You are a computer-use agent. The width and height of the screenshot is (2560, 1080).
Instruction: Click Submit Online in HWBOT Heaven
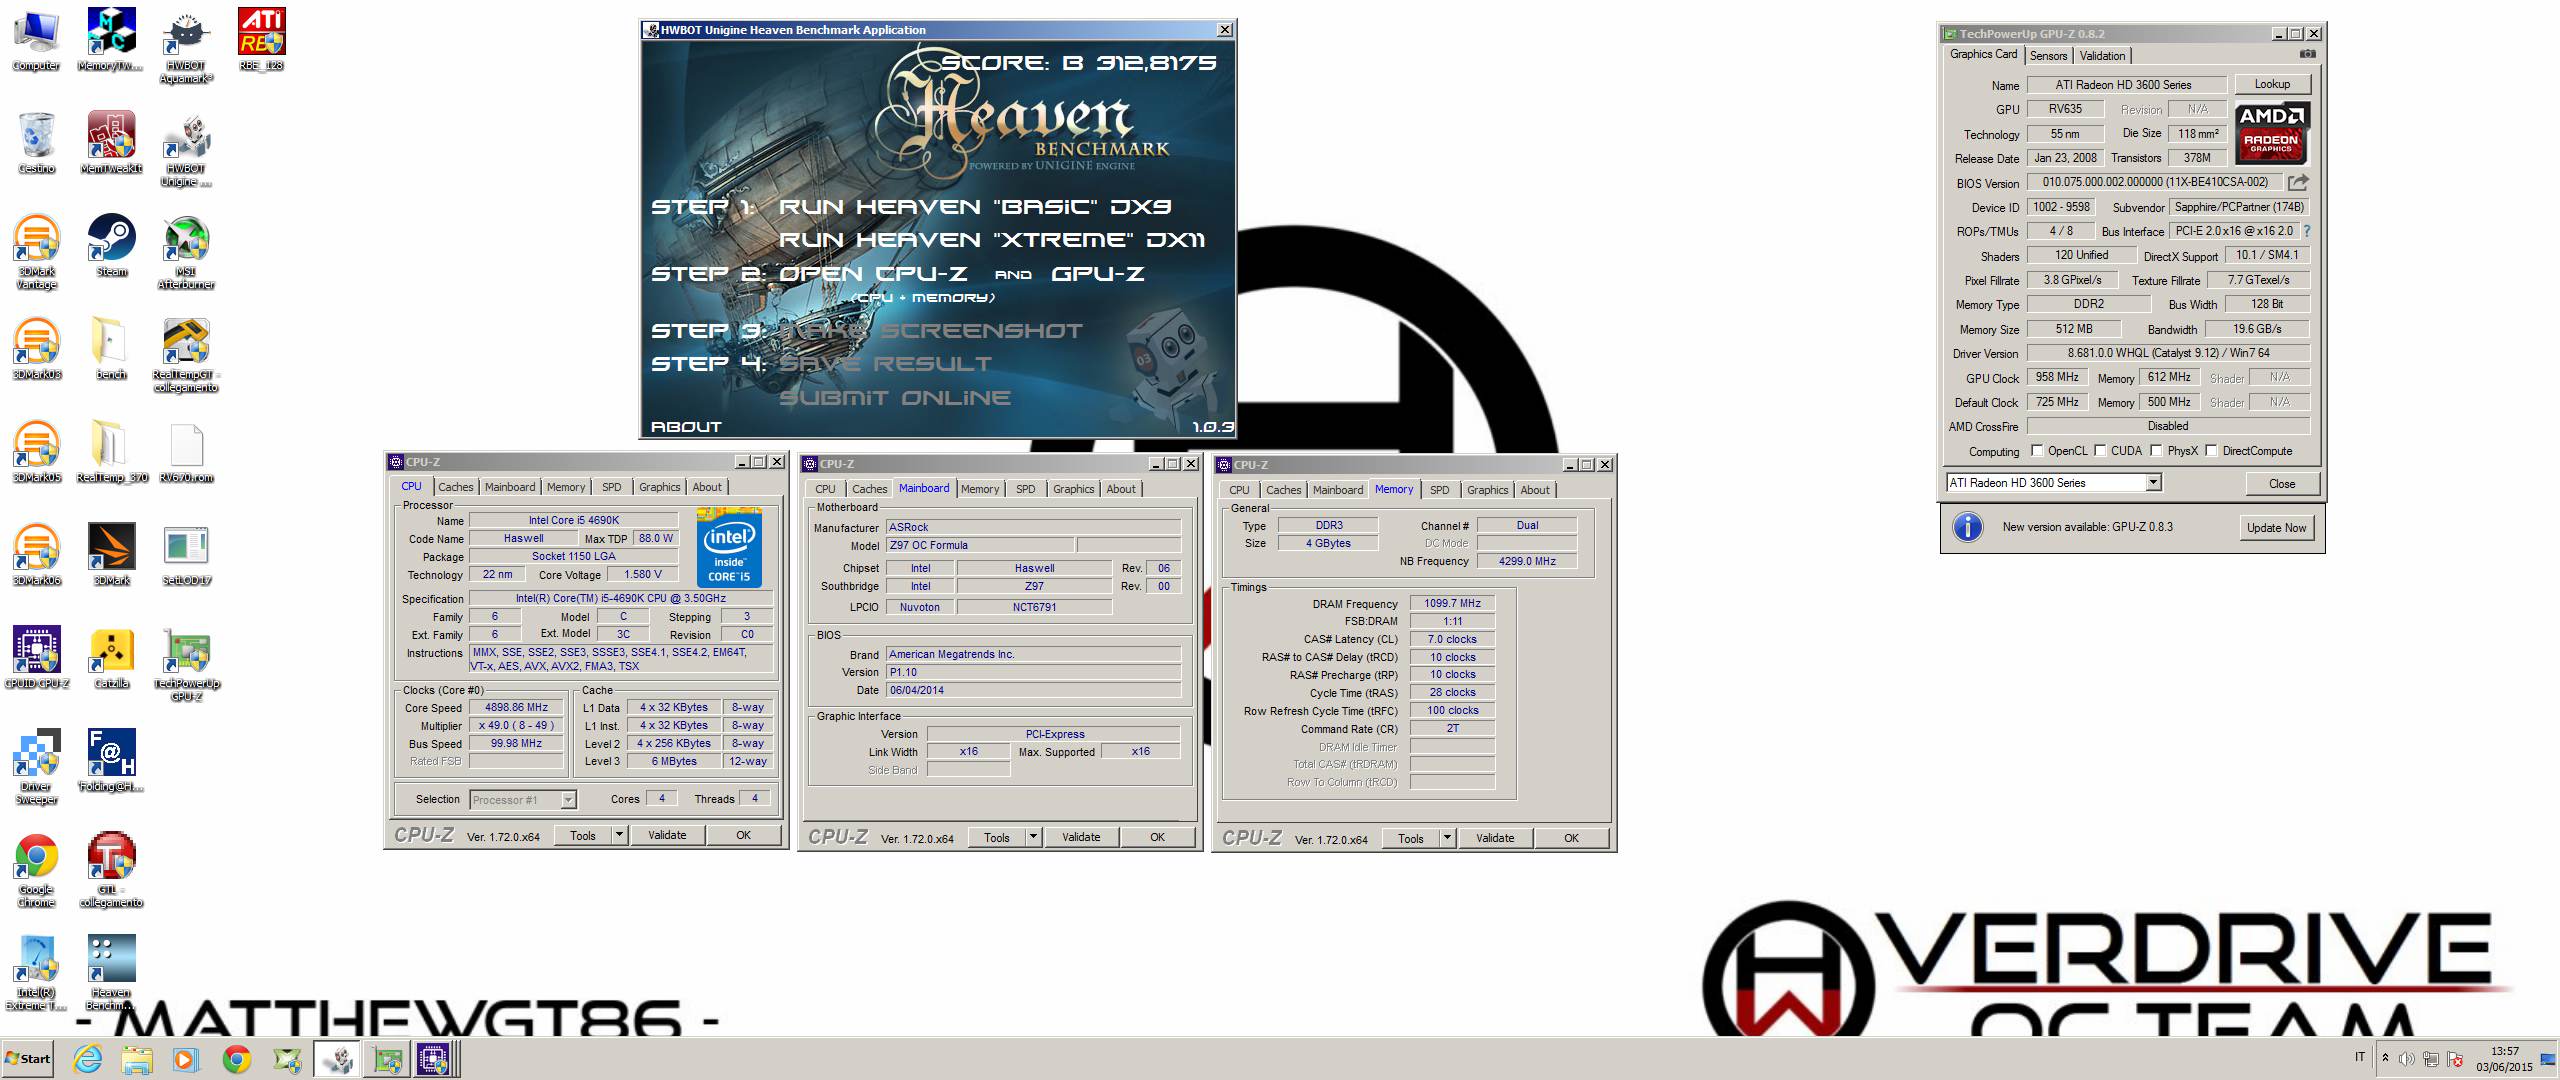[895, 398]
